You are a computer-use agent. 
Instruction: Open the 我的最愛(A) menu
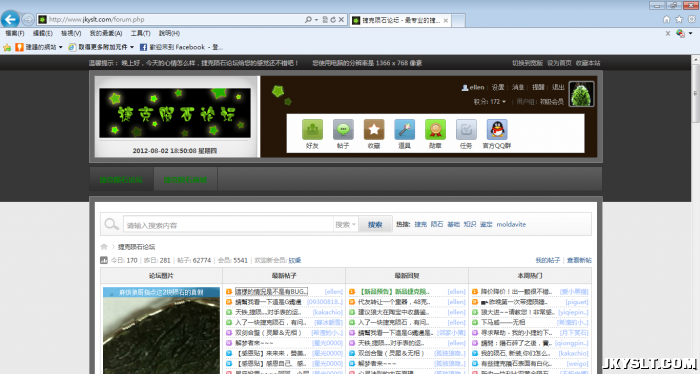(x=106, y=33)
